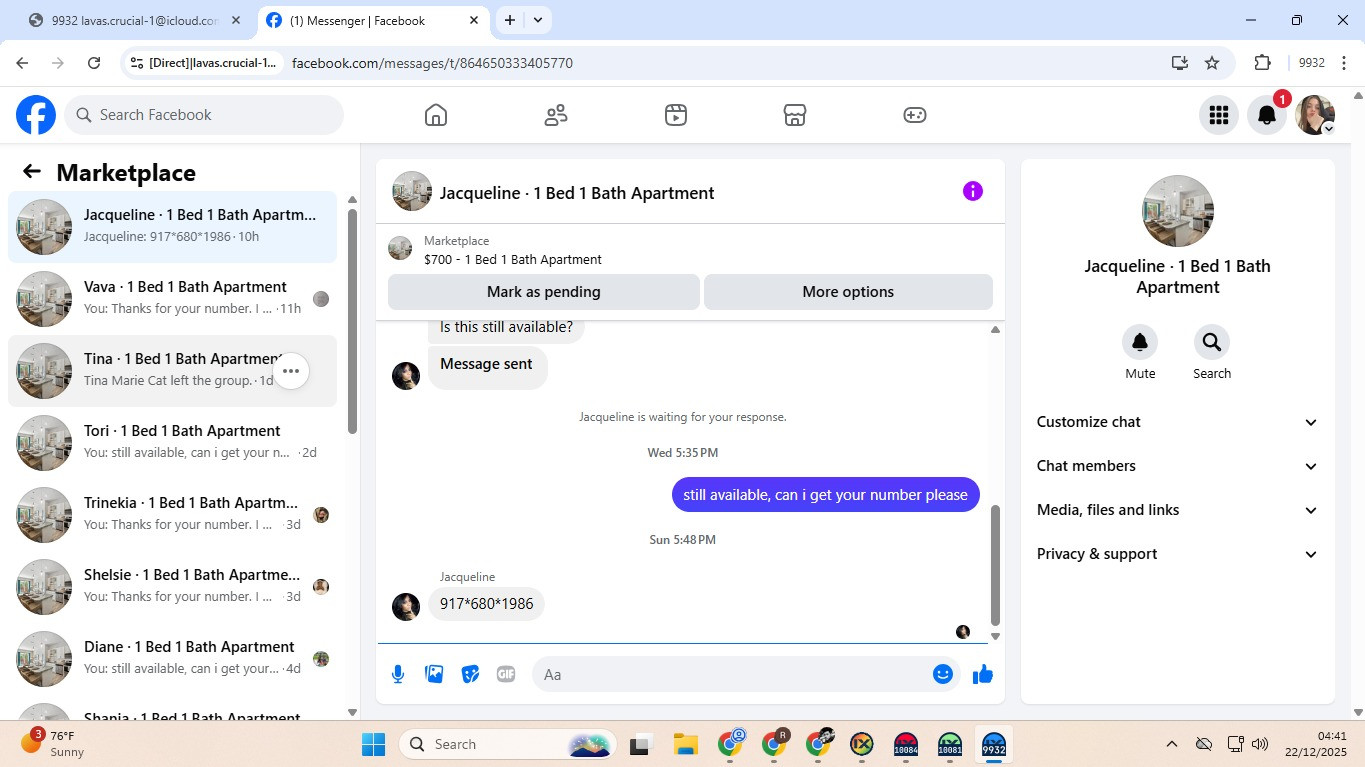Open the notifications bell

(x=1267, y=115)
